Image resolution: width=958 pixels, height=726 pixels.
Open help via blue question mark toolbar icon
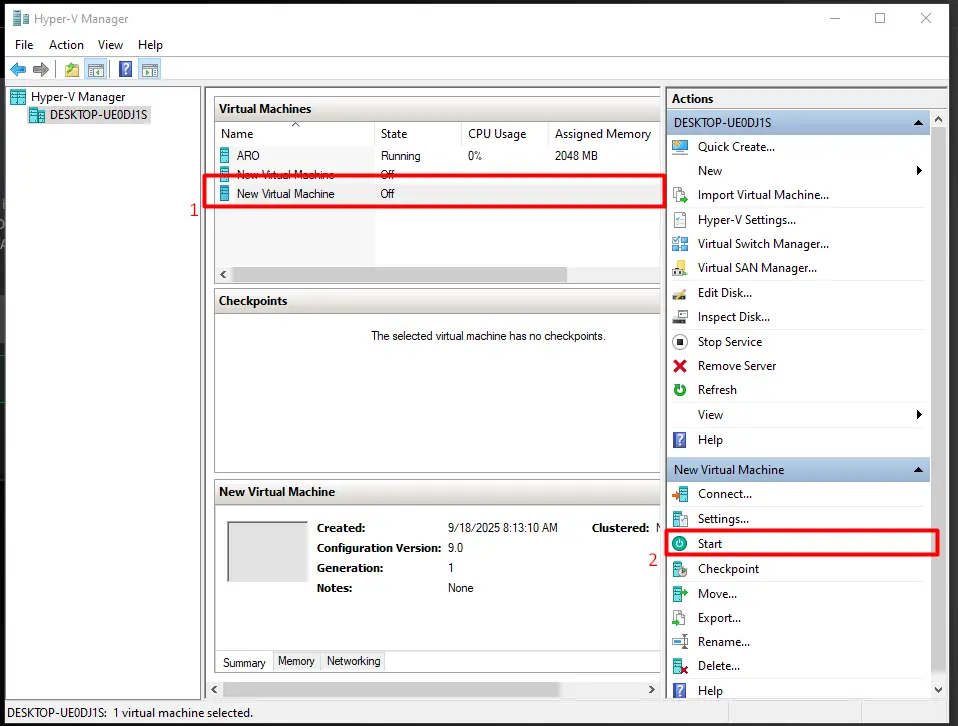125,70
